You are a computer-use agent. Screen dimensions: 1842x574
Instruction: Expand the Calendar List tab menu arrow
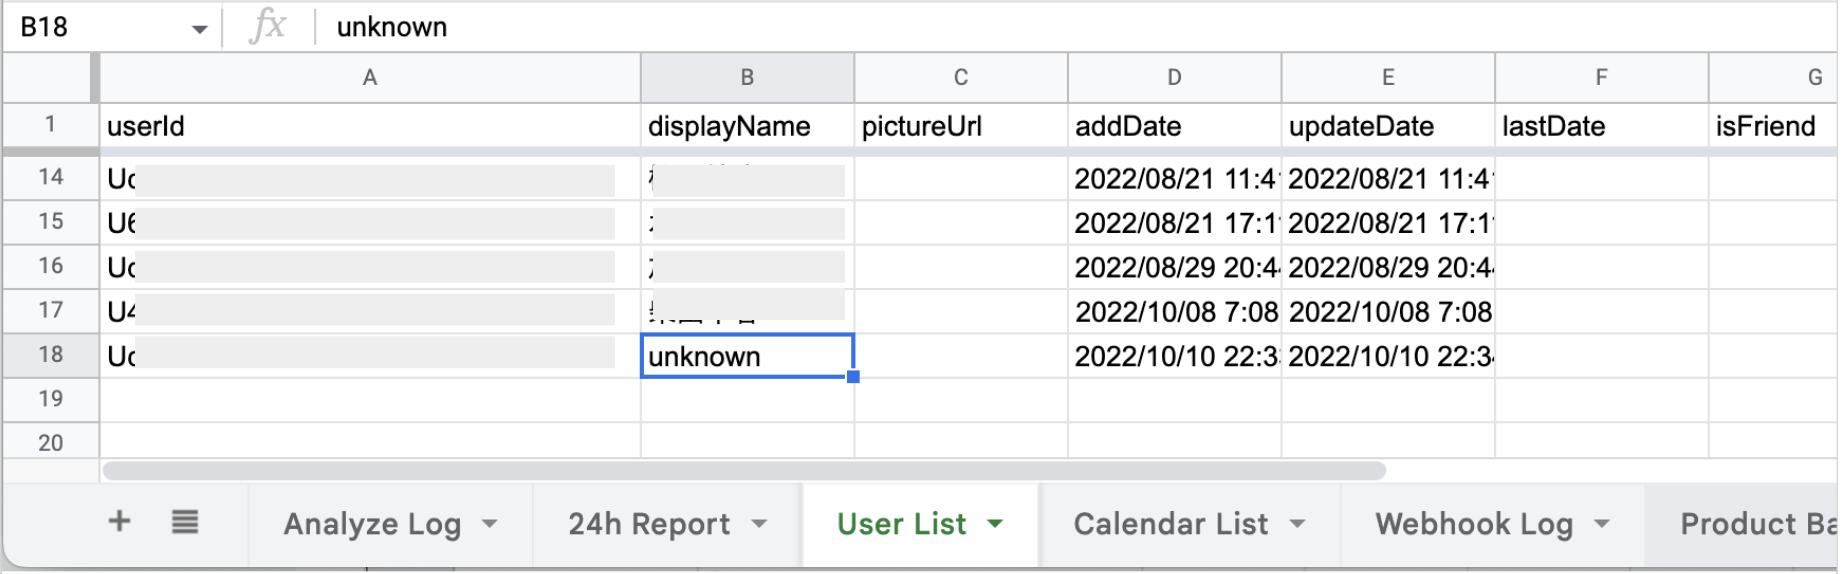(1297, 523)
